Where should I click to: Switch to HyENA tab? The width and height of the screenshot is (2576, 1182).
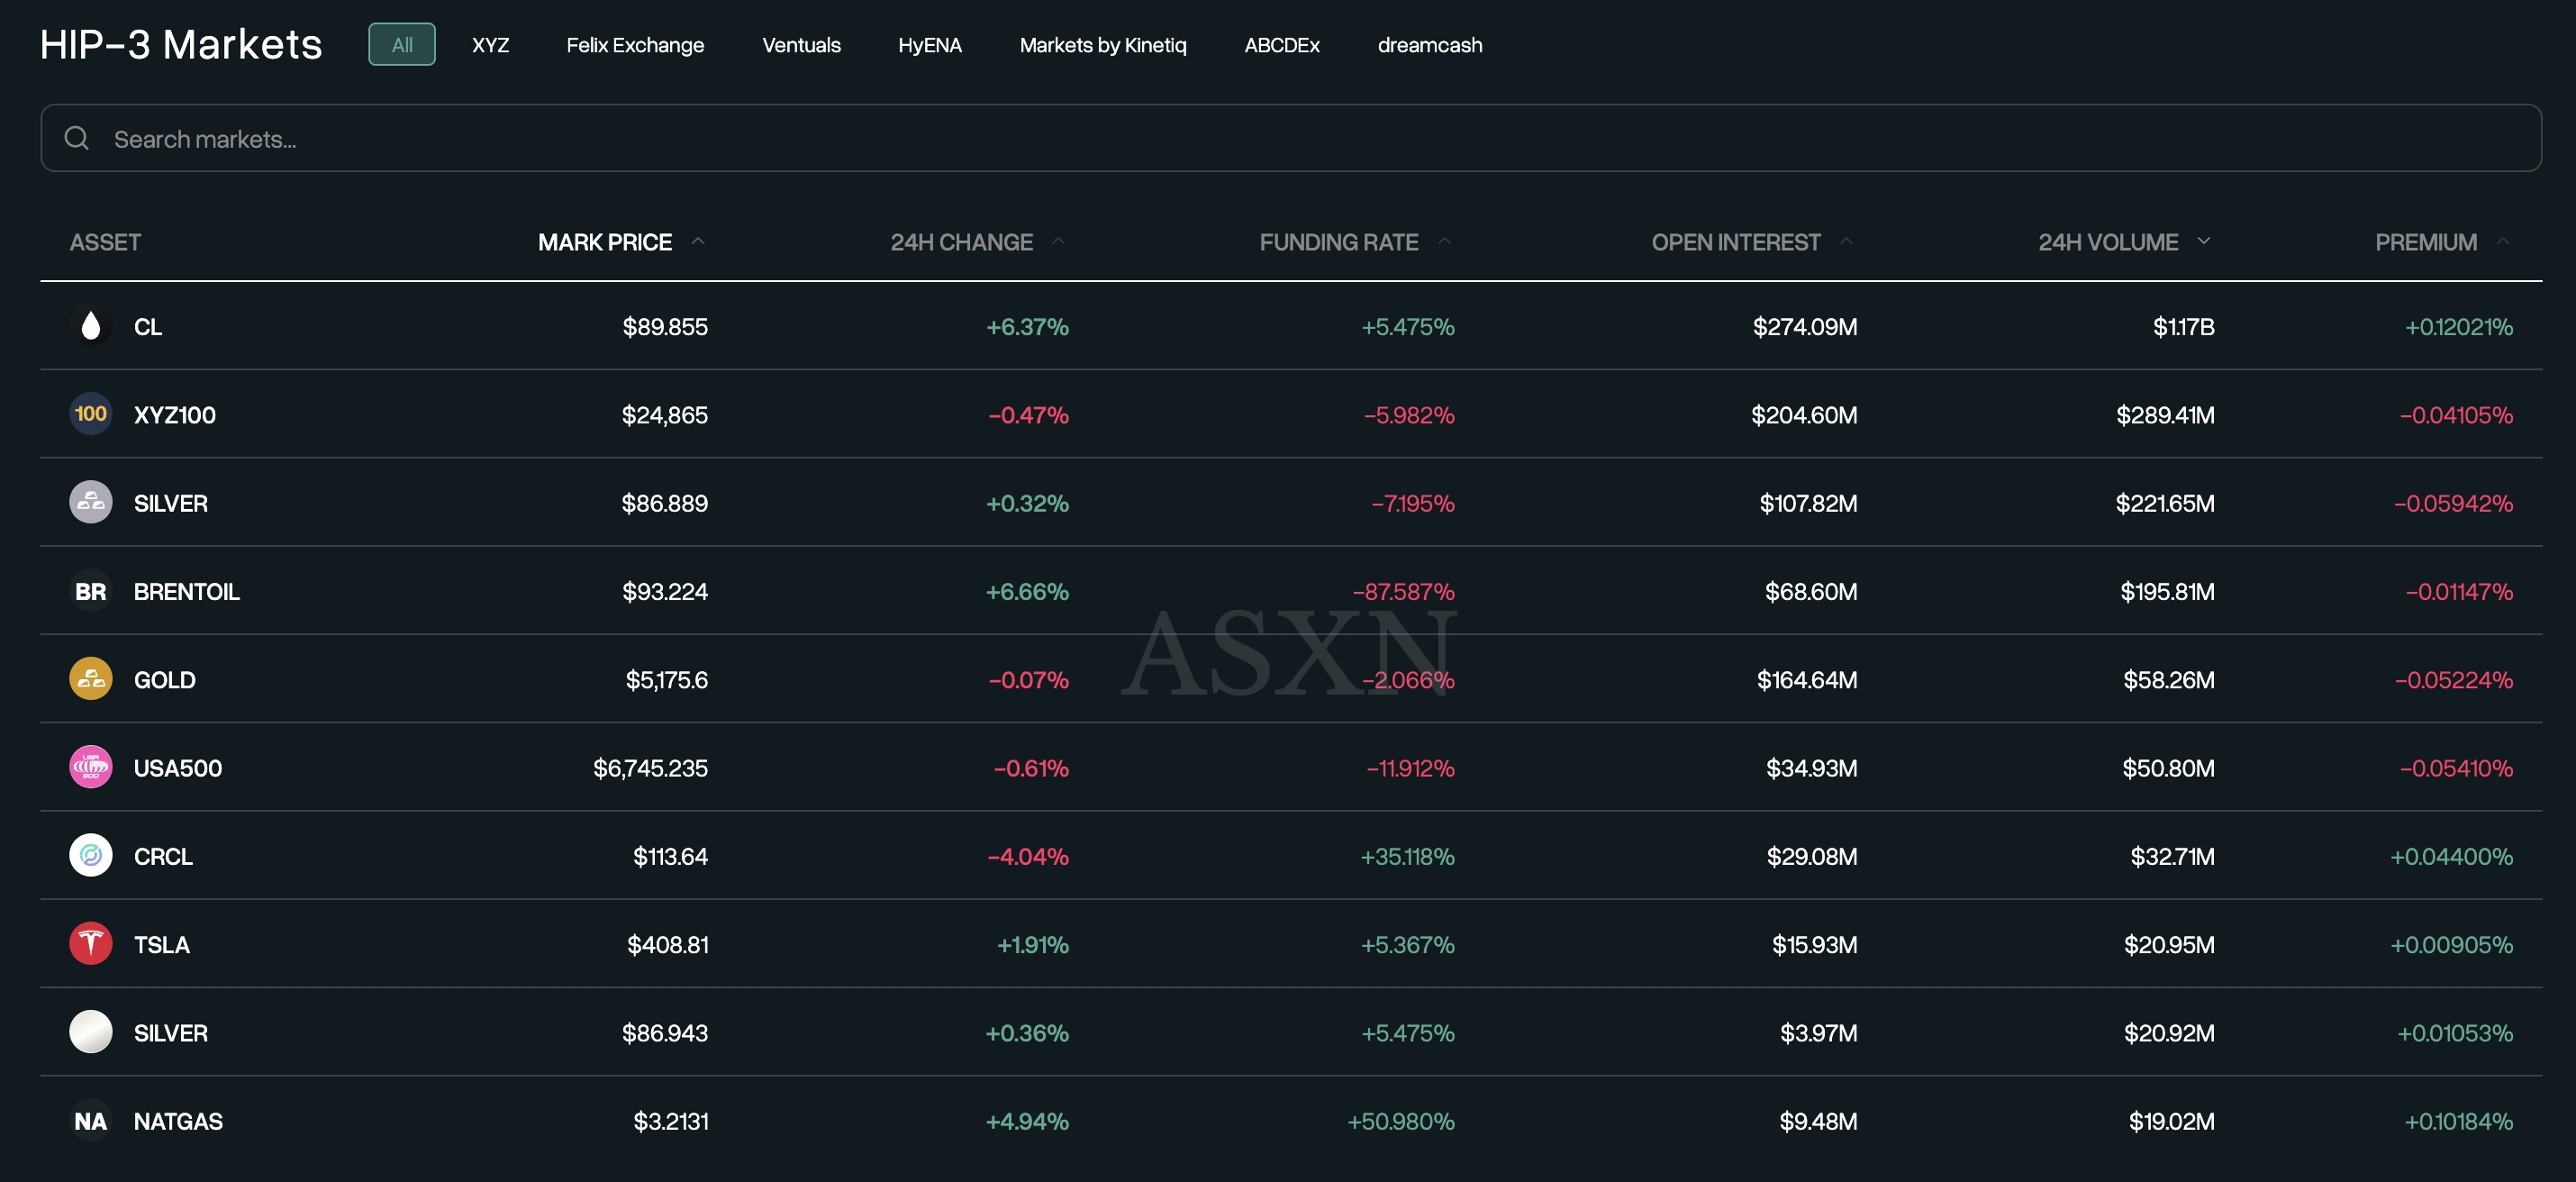929,45
